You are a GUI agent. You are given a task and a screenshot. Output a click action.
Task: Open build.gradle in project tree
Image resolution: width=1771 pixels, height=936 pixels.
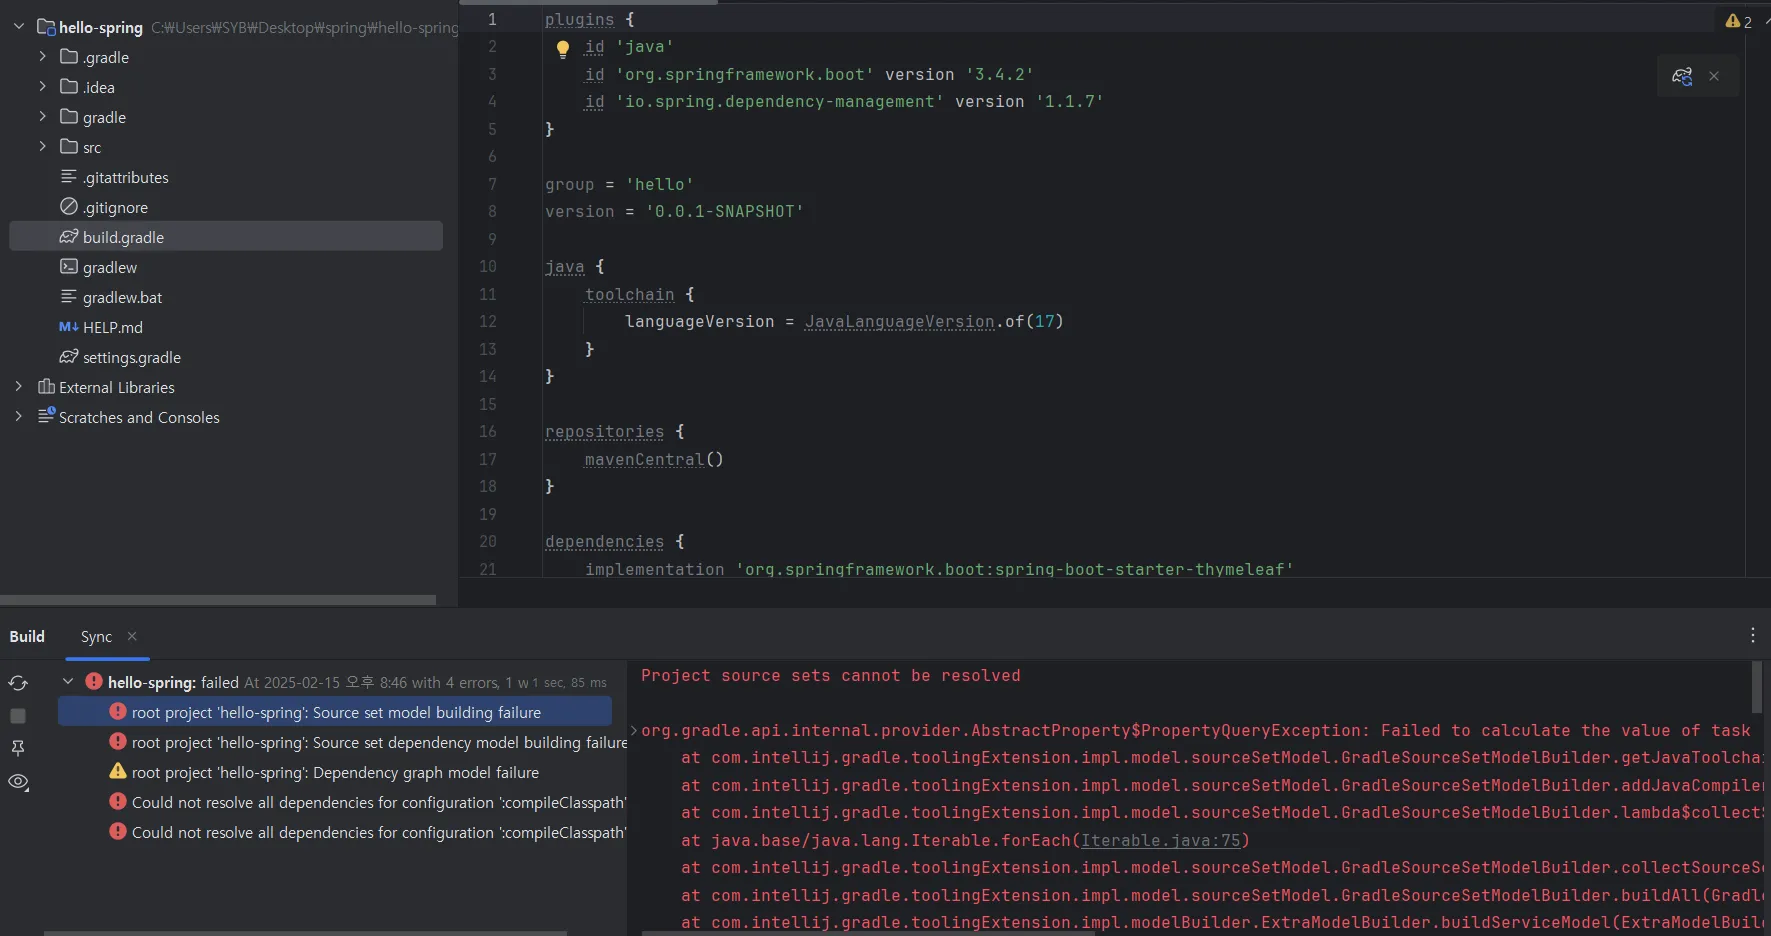click(226, 237)
